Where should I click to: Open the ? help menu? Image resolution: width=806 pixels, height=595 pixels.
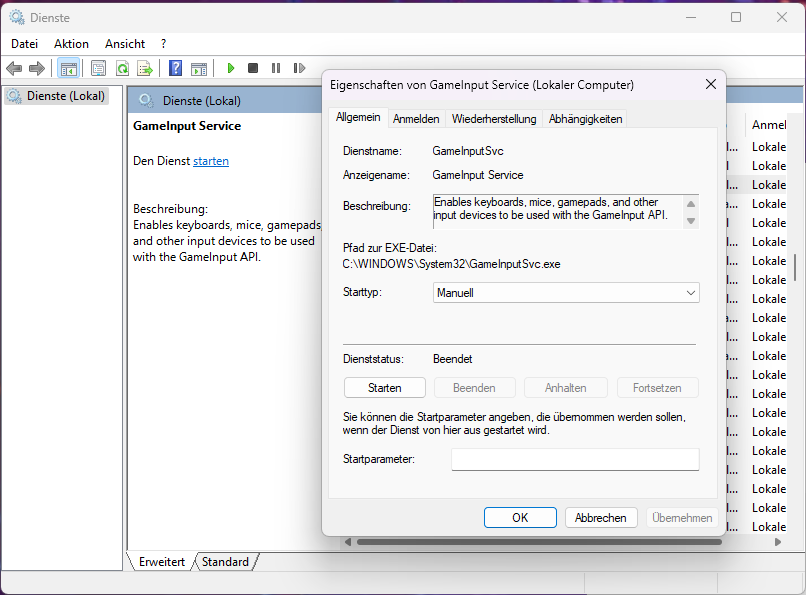[163, 44]
